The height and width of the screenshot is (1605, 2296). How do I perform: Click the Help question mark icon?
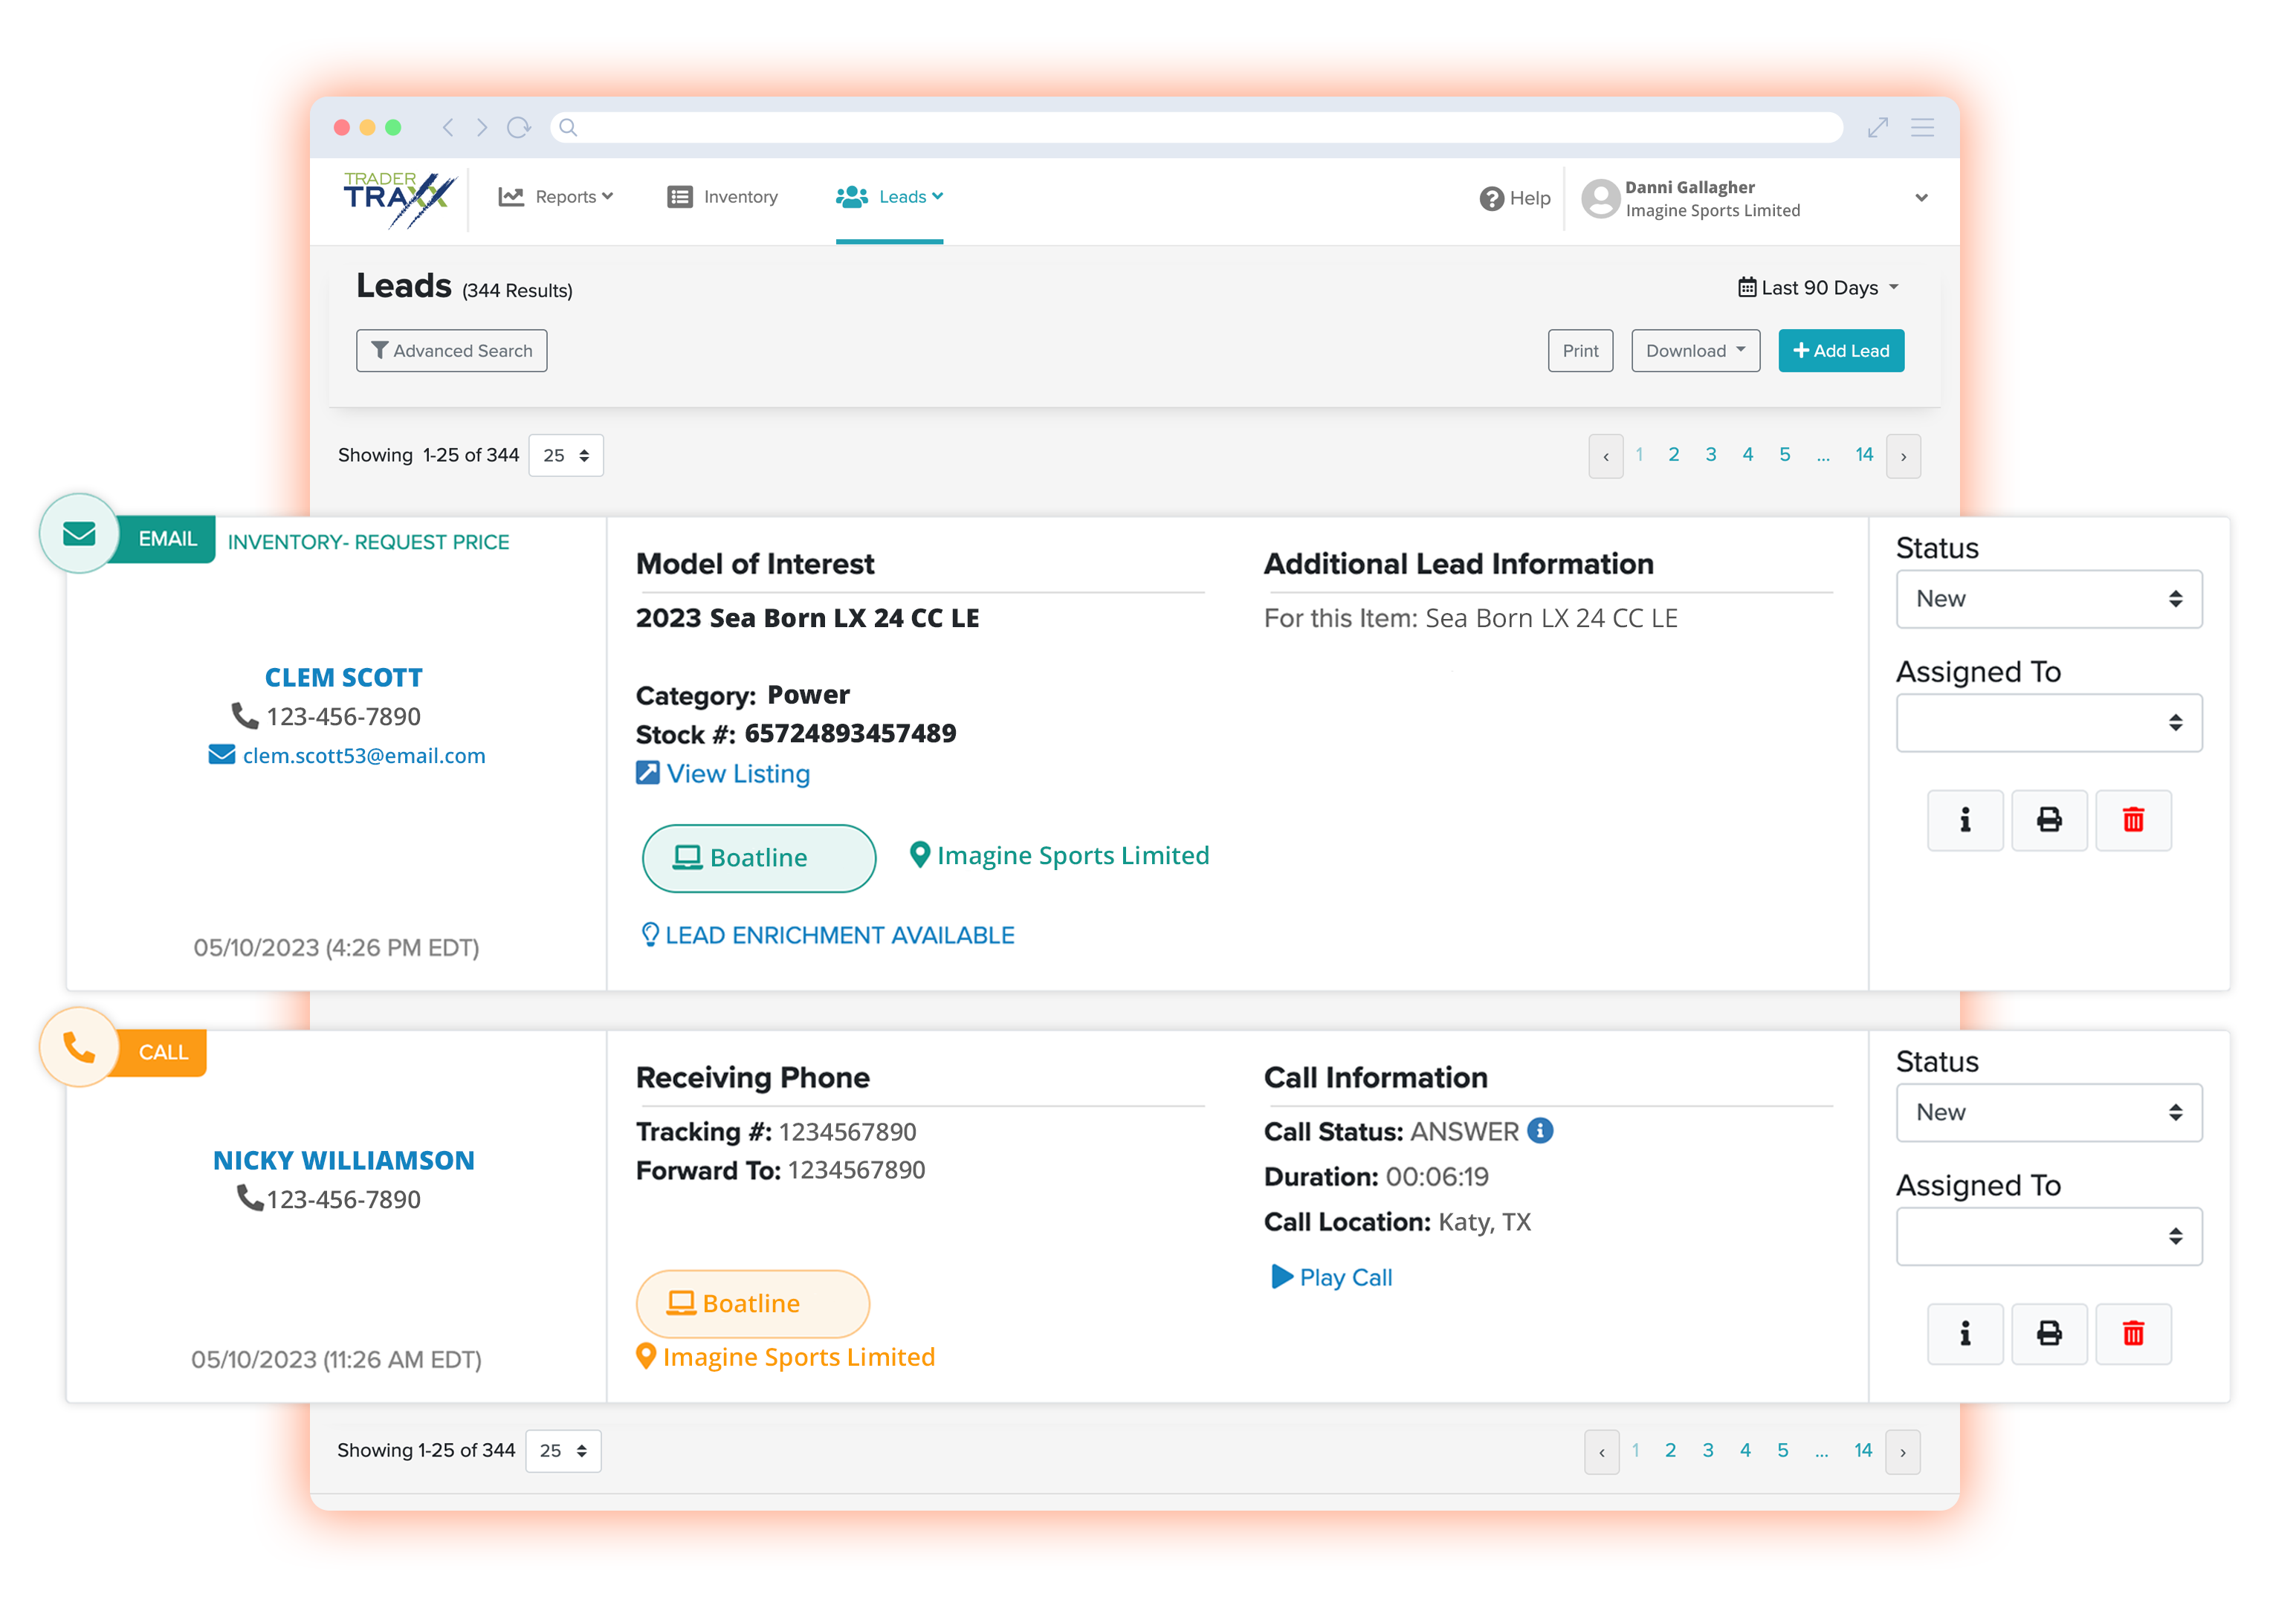point(1491,199)
